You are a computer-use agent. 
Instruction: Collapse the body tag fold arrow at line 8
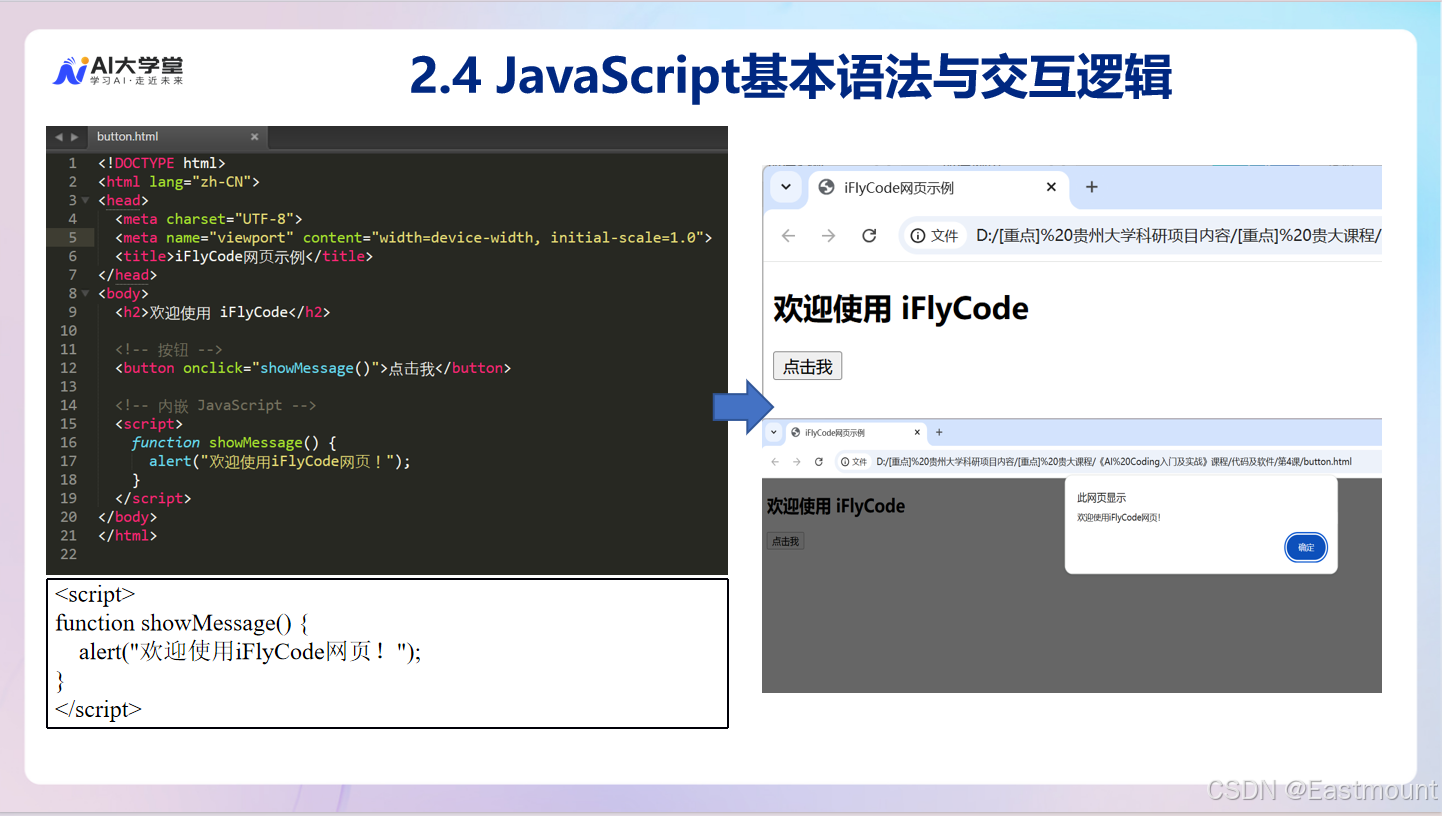pyautogui.click(x=85, y=294)
